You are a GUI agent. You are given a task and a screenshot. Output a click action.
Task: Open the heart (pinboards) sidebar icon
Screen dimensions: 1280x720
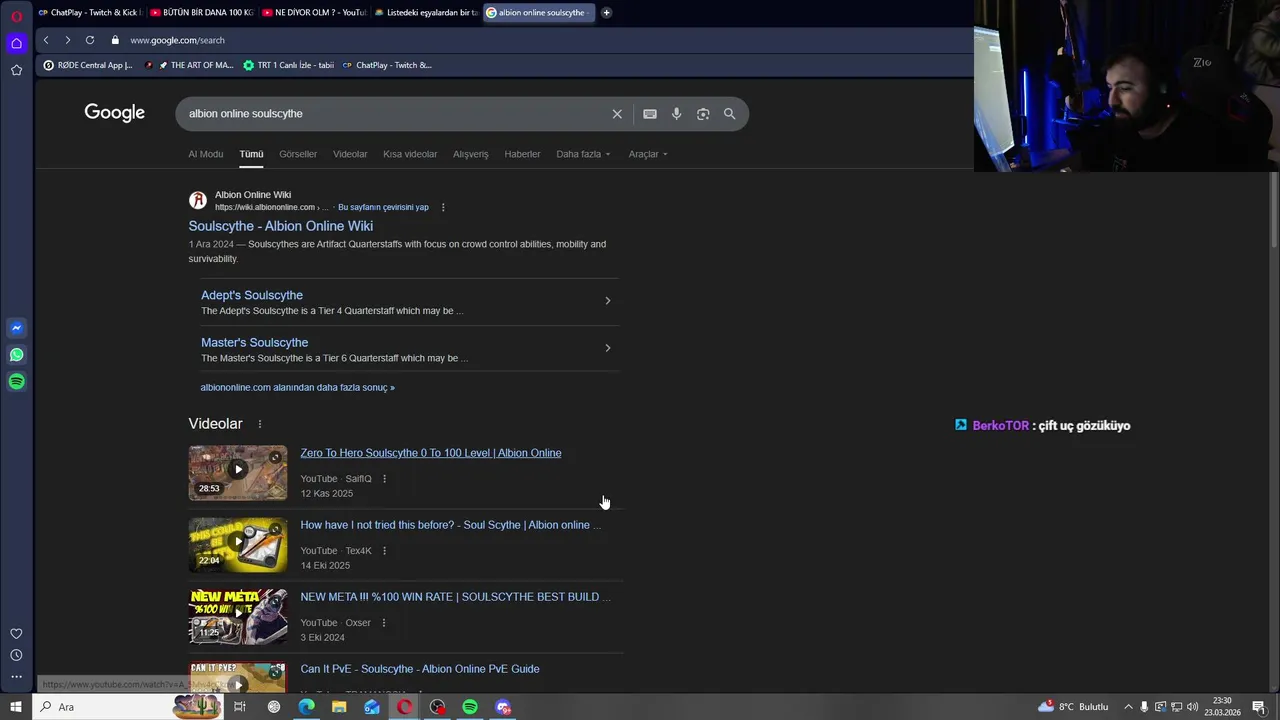click(x=16, y=633)
